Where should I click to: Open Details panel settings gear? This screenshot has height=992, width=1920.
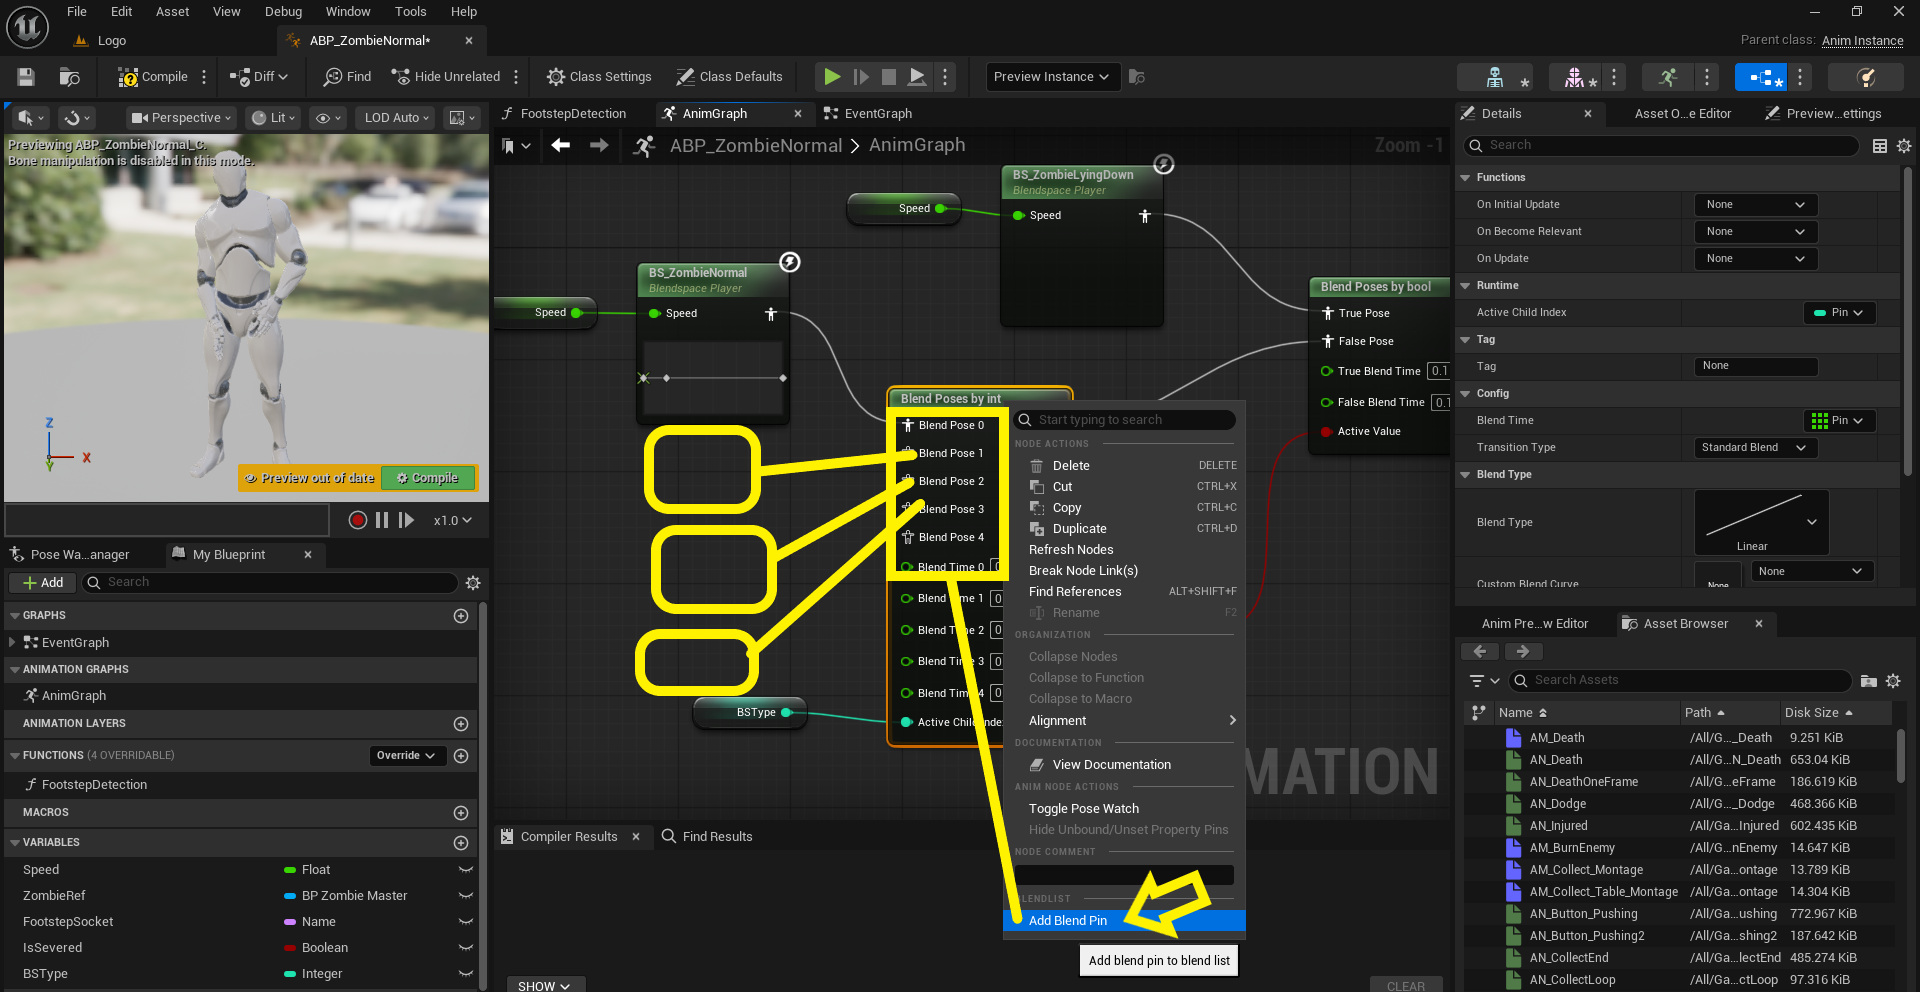(1904, 146)
